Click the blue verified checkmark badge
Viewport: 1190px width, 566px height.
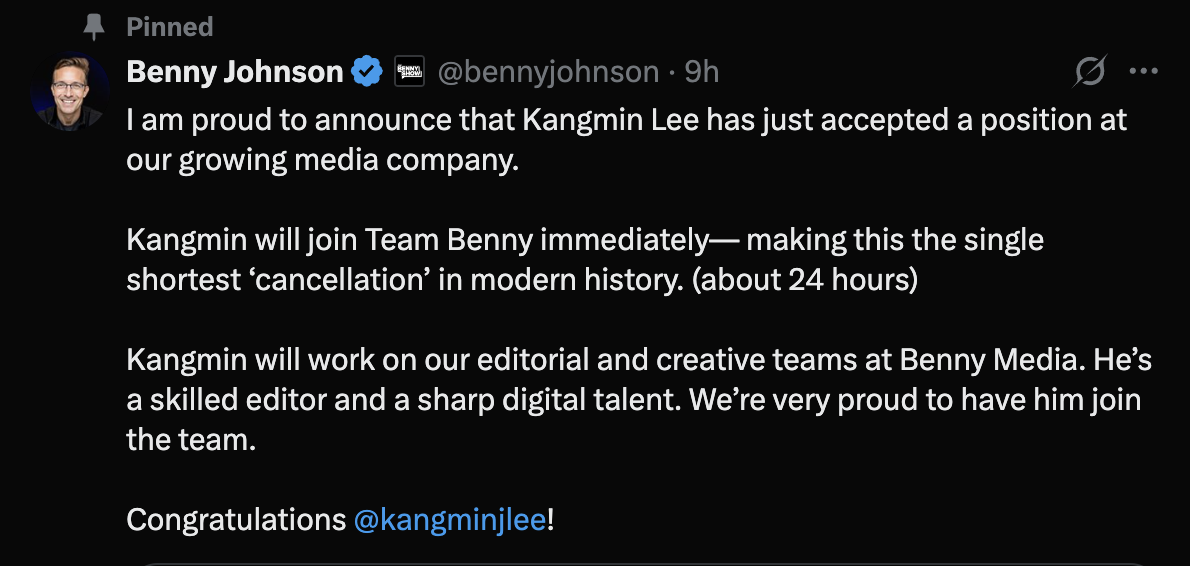coord(367,72)
